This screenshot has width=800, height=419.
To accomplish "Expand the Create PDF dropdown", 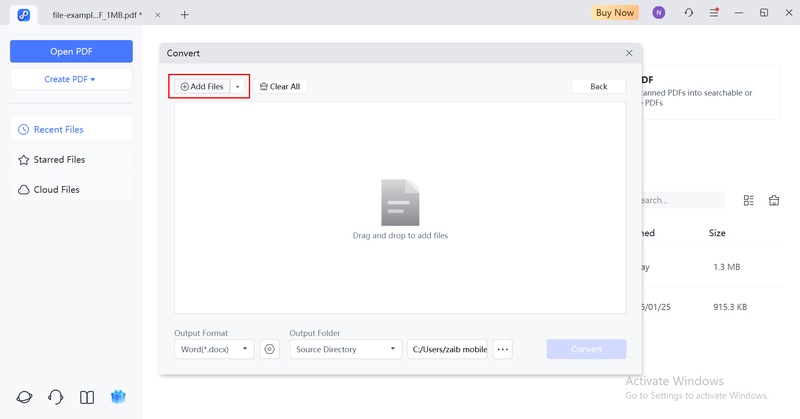I will tap(71, 79).
